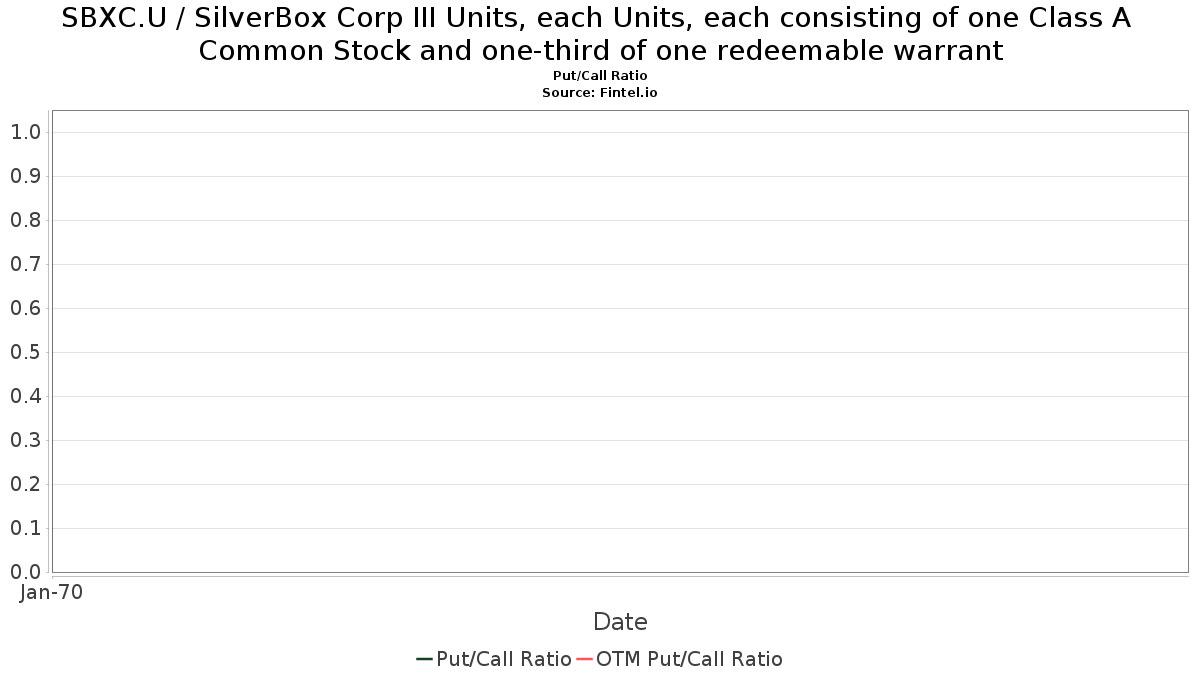Click the Jan-70 x-axis tick label

(x=51, y=592)
